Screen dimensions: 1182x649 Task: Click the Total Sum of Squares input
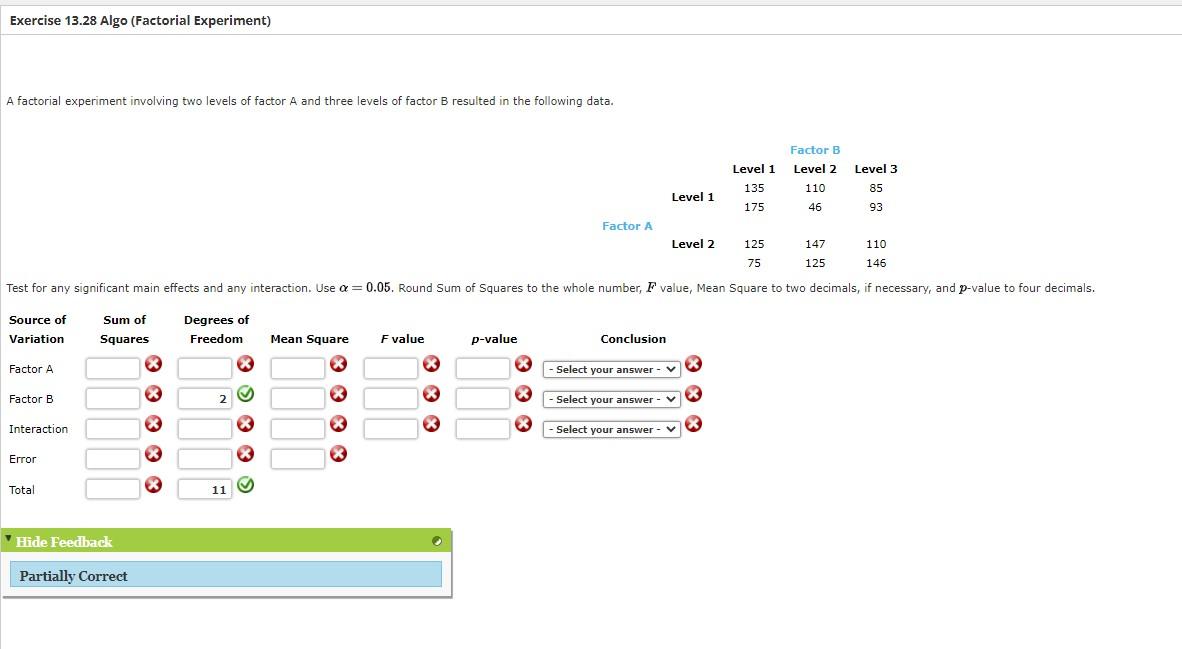(x=113, y=488)
